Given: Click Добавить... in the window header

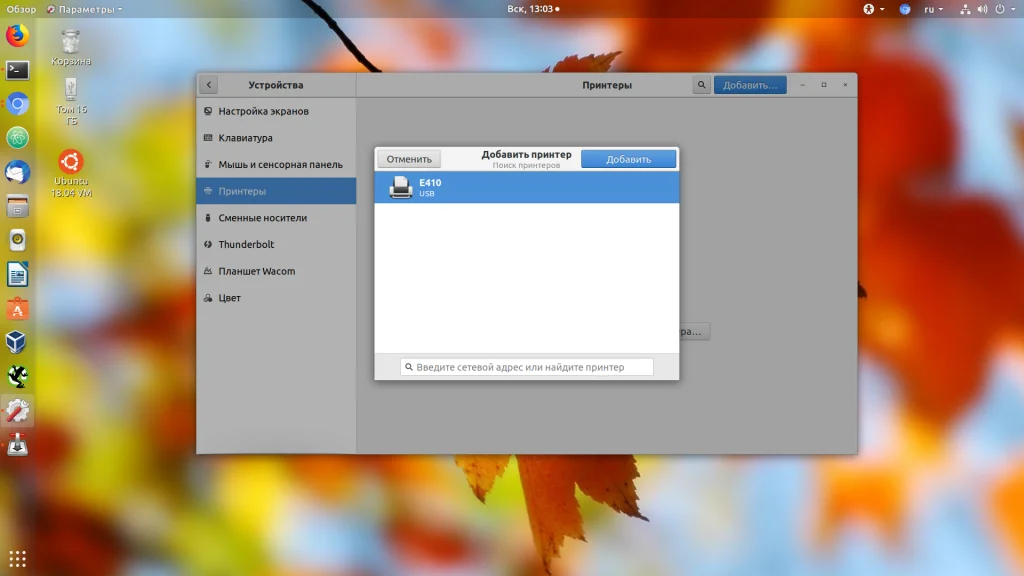Looking at the screenshot, I should coord(750,85).
